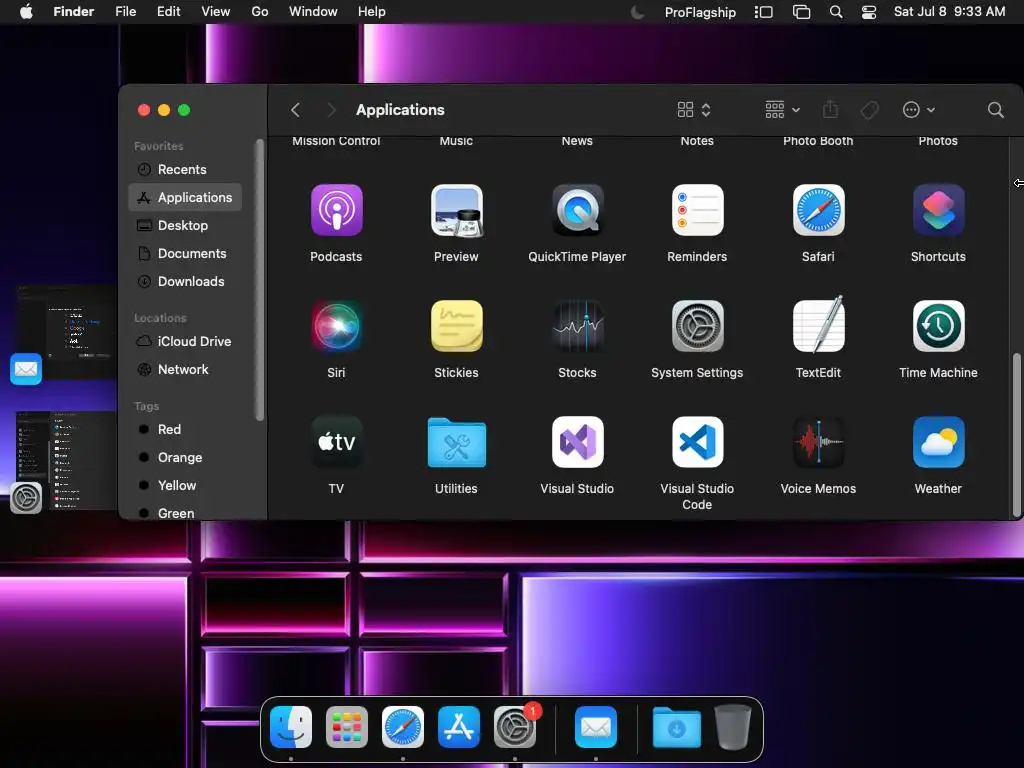Image resolution: width=1024 pixels, height=768 pixels.
Task: Go forward with the forward chevron
Action: tap(331, 110)
